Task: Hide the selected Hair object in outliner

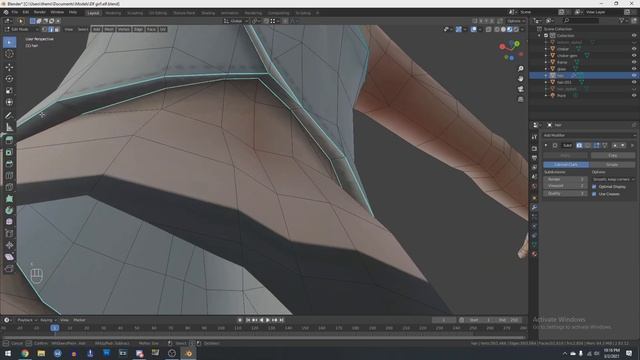Action: (634, 76)
